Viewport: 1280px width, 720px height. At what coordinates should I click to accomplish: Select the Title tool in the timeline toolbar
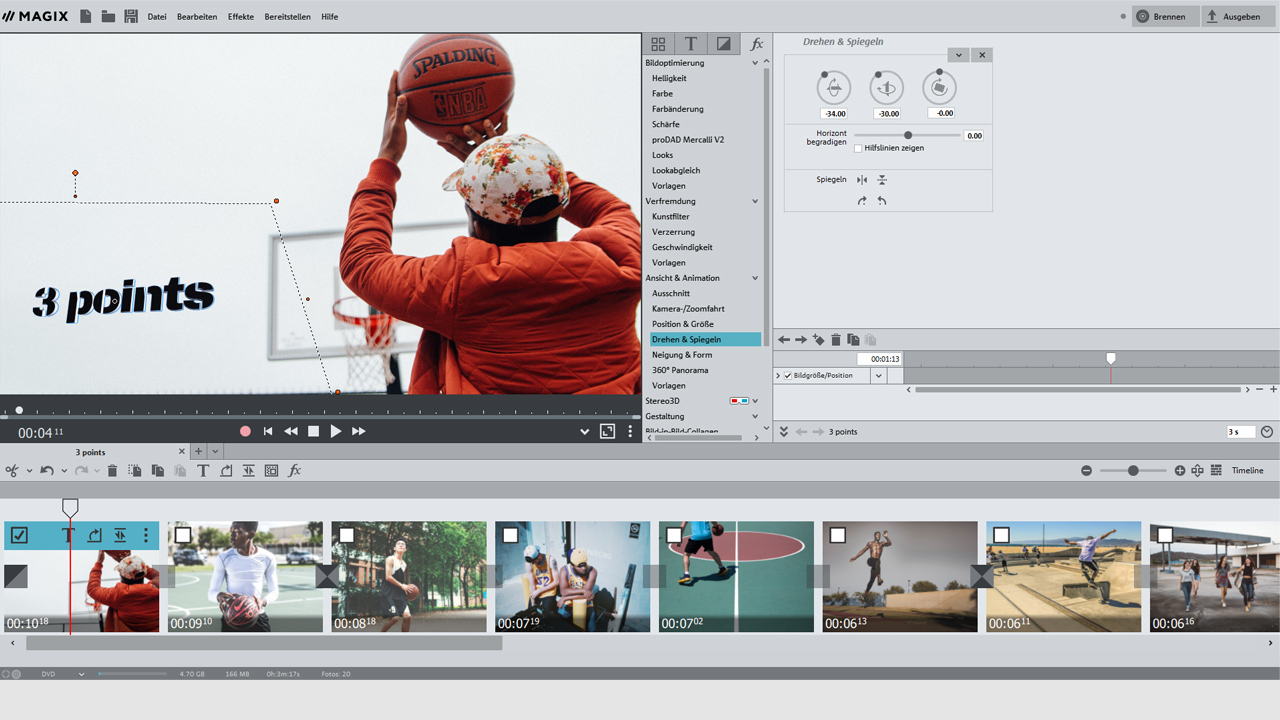coord(202,470)
